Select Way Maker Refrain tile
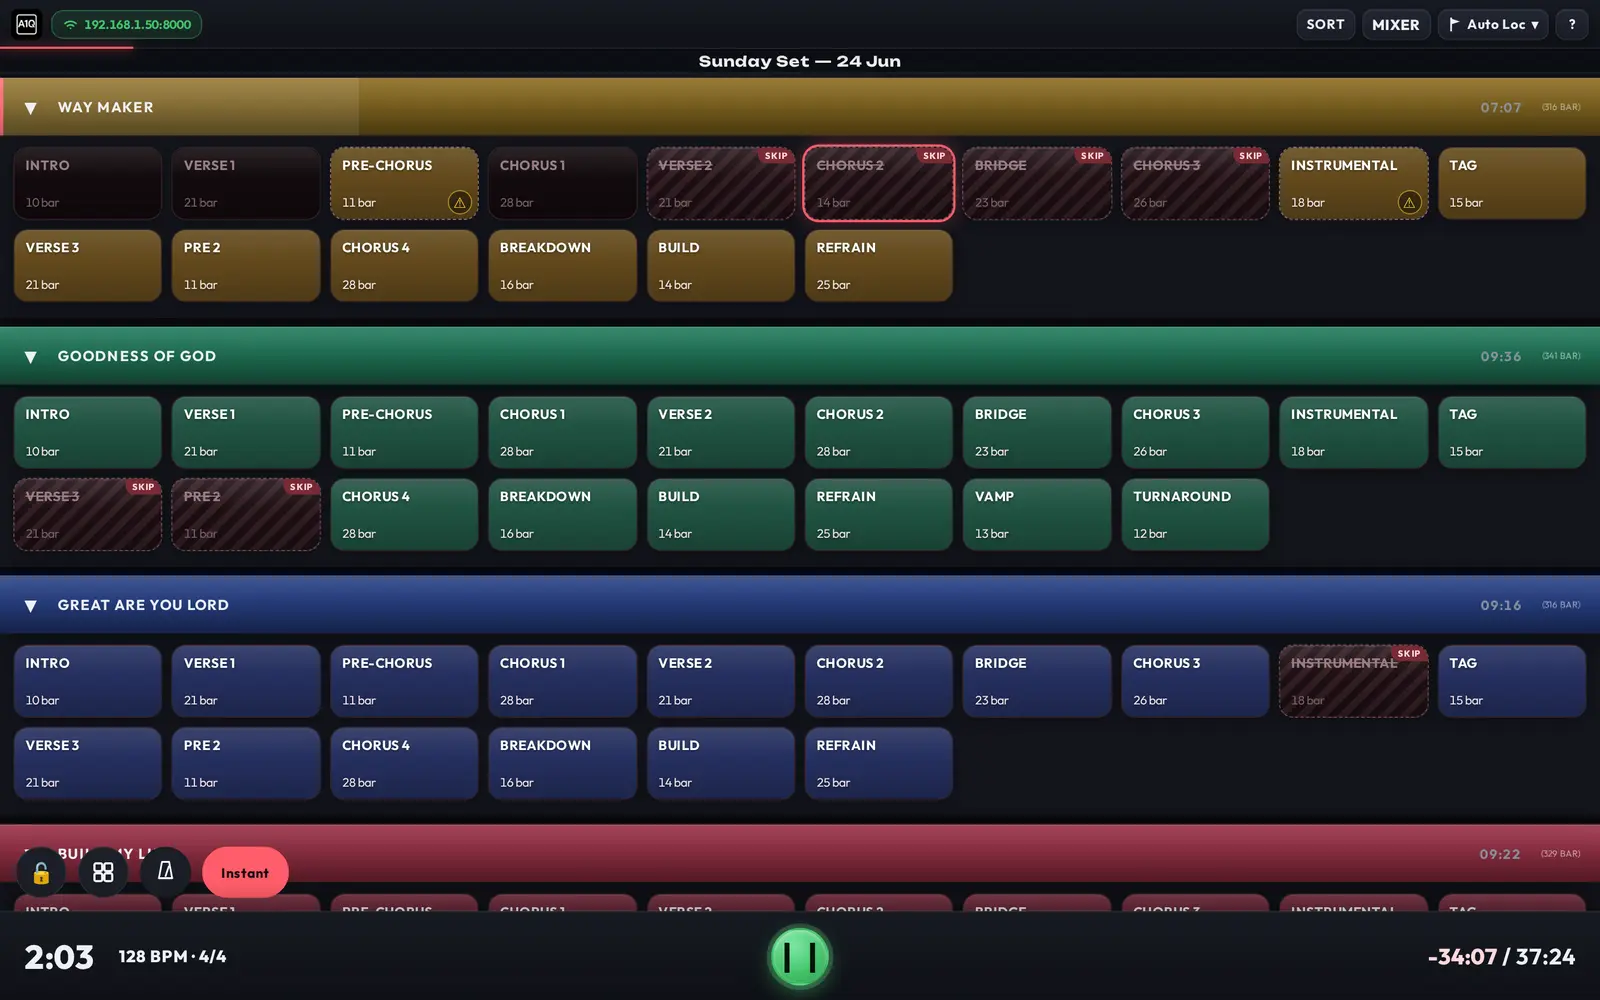The image size is (1600, 1000). (x=879, y=266)
